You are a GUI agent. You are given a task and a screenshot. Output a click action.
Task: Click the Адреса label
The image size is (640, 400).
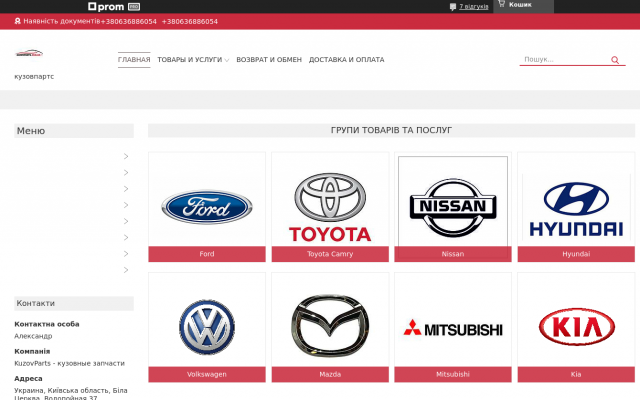coord(28,378)
